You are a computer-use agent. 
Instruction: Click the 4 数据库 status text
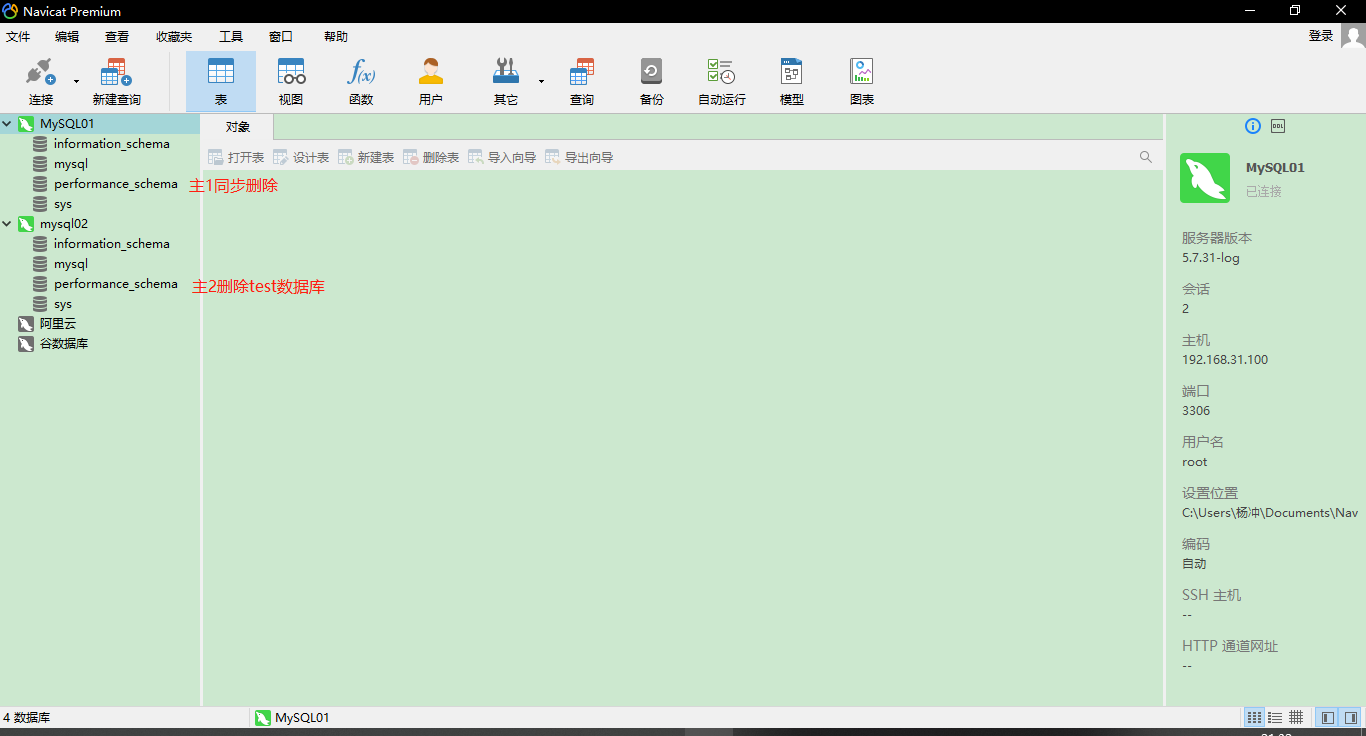point(27,717)
